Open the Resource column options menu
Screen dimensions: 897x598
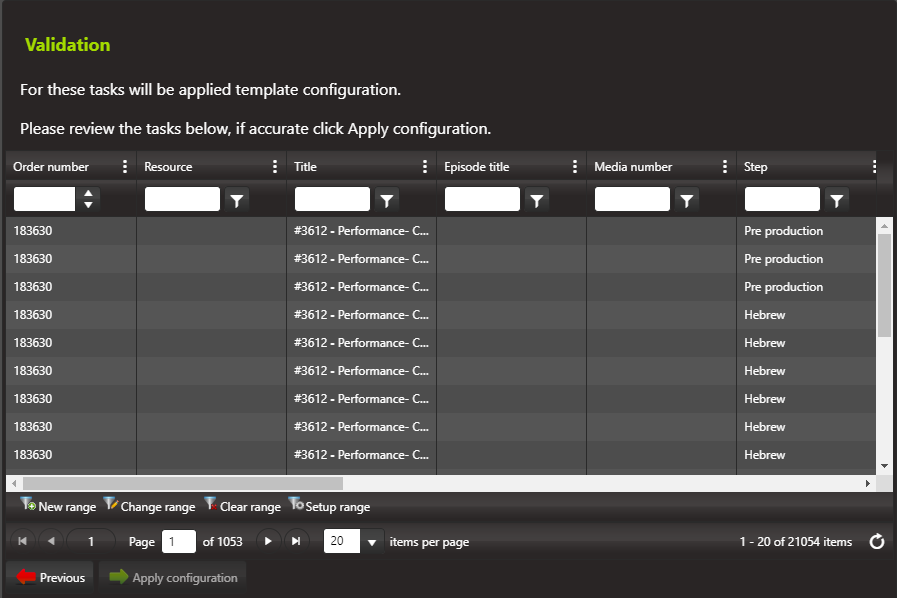275,167
